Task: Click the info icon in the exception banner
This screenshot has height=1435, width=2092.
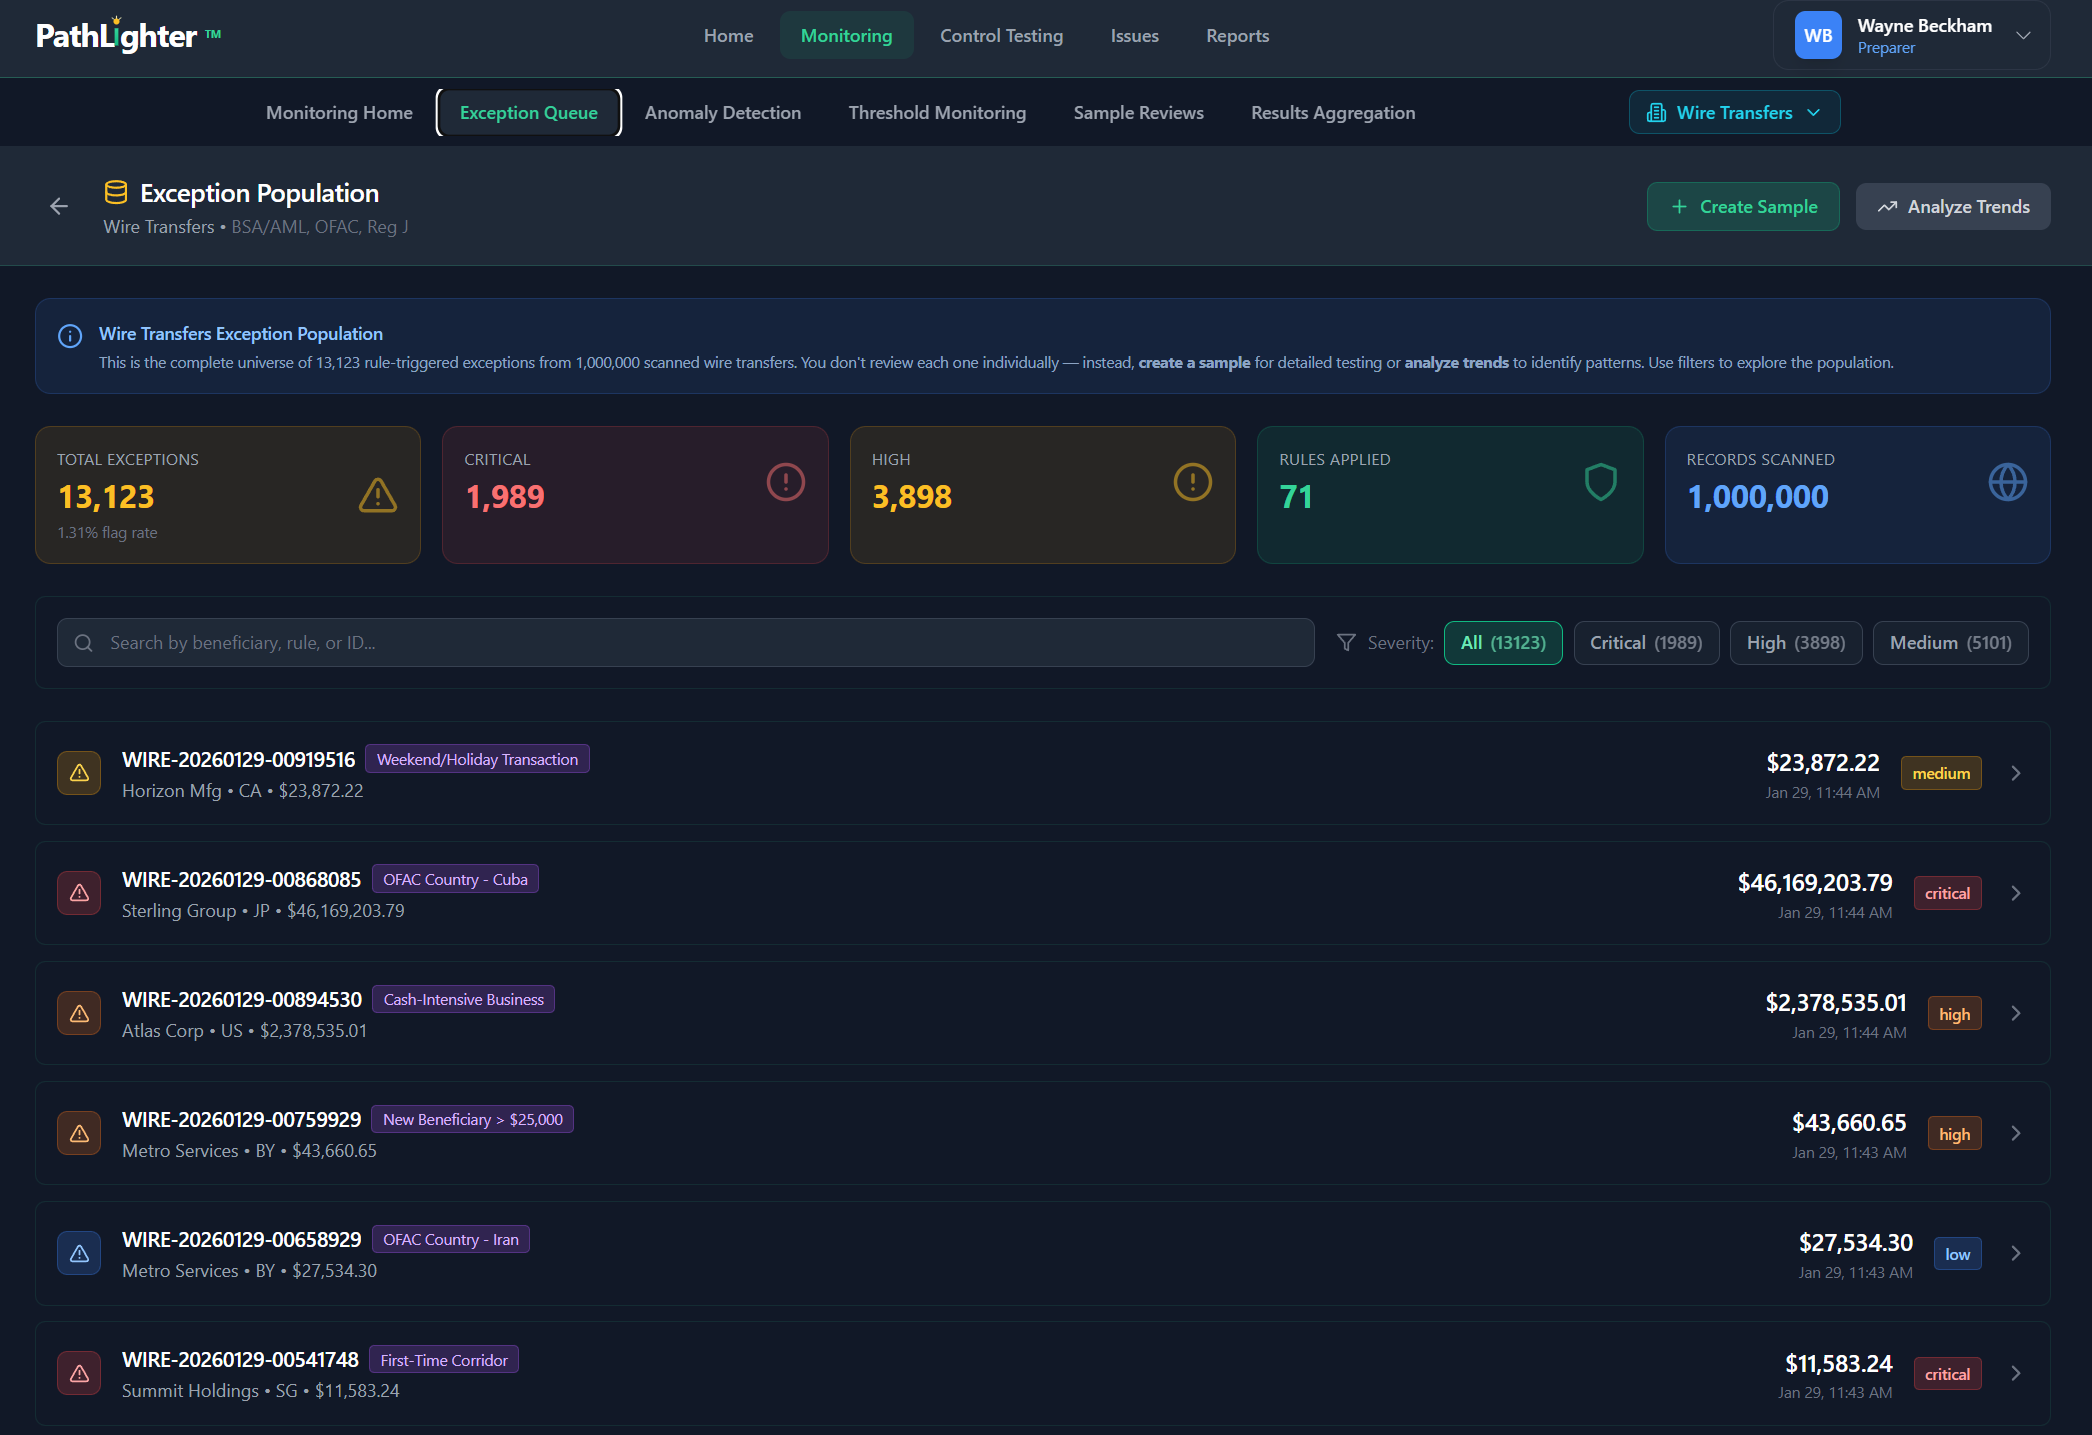Action: click(70, 335)
